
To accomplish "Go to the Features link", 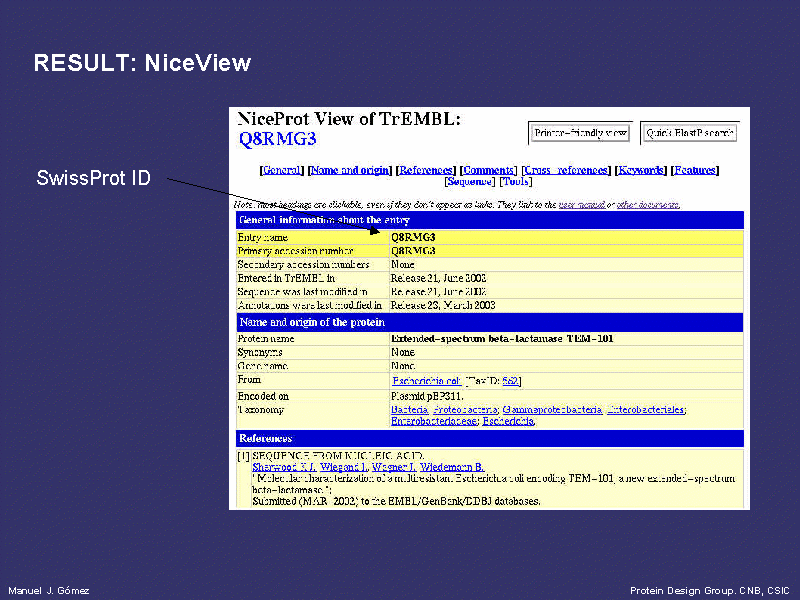I will pos(695,170).
